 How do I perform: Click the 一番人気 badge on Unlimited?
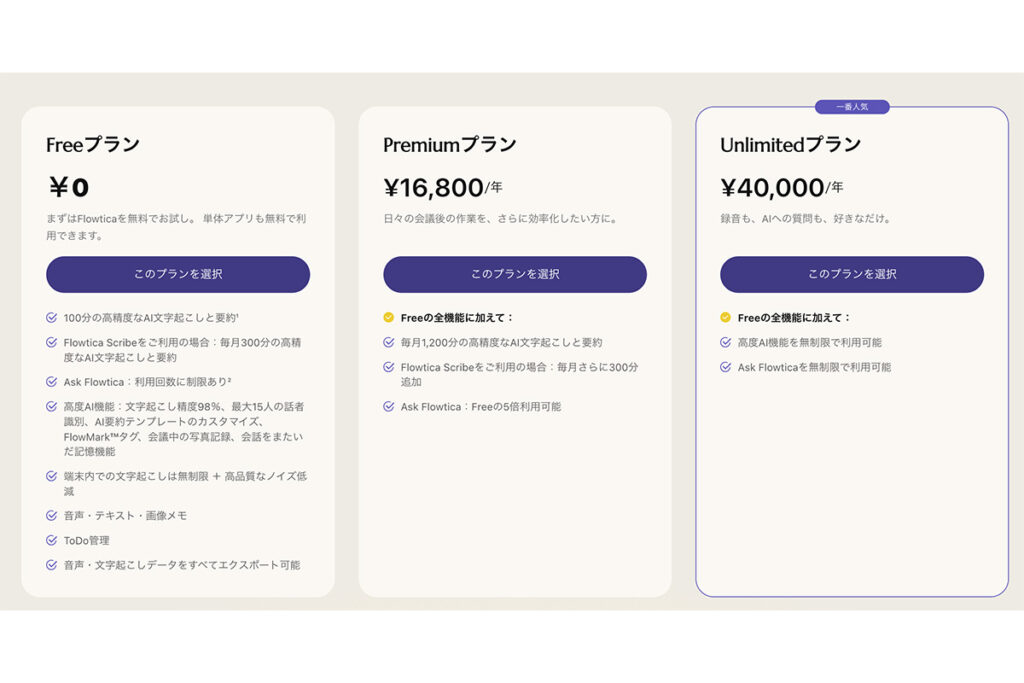point(852,106)
